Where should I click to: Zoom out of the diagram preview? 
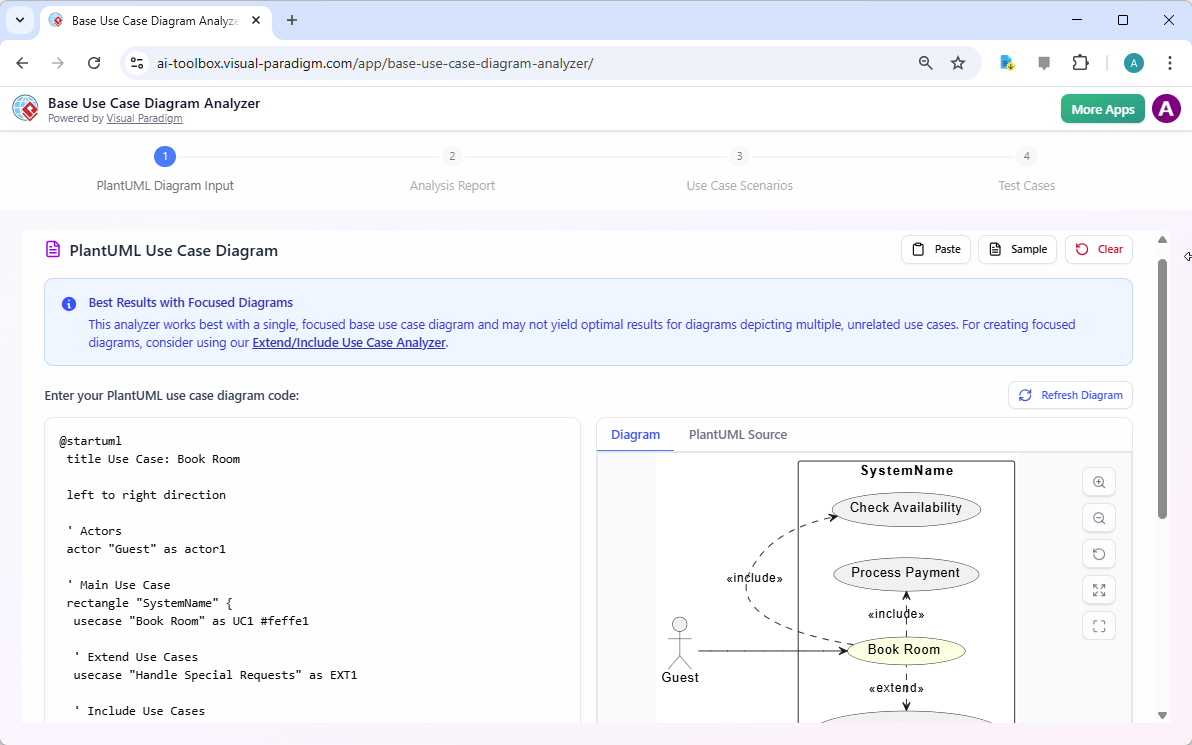click(x=1098, y=517)
